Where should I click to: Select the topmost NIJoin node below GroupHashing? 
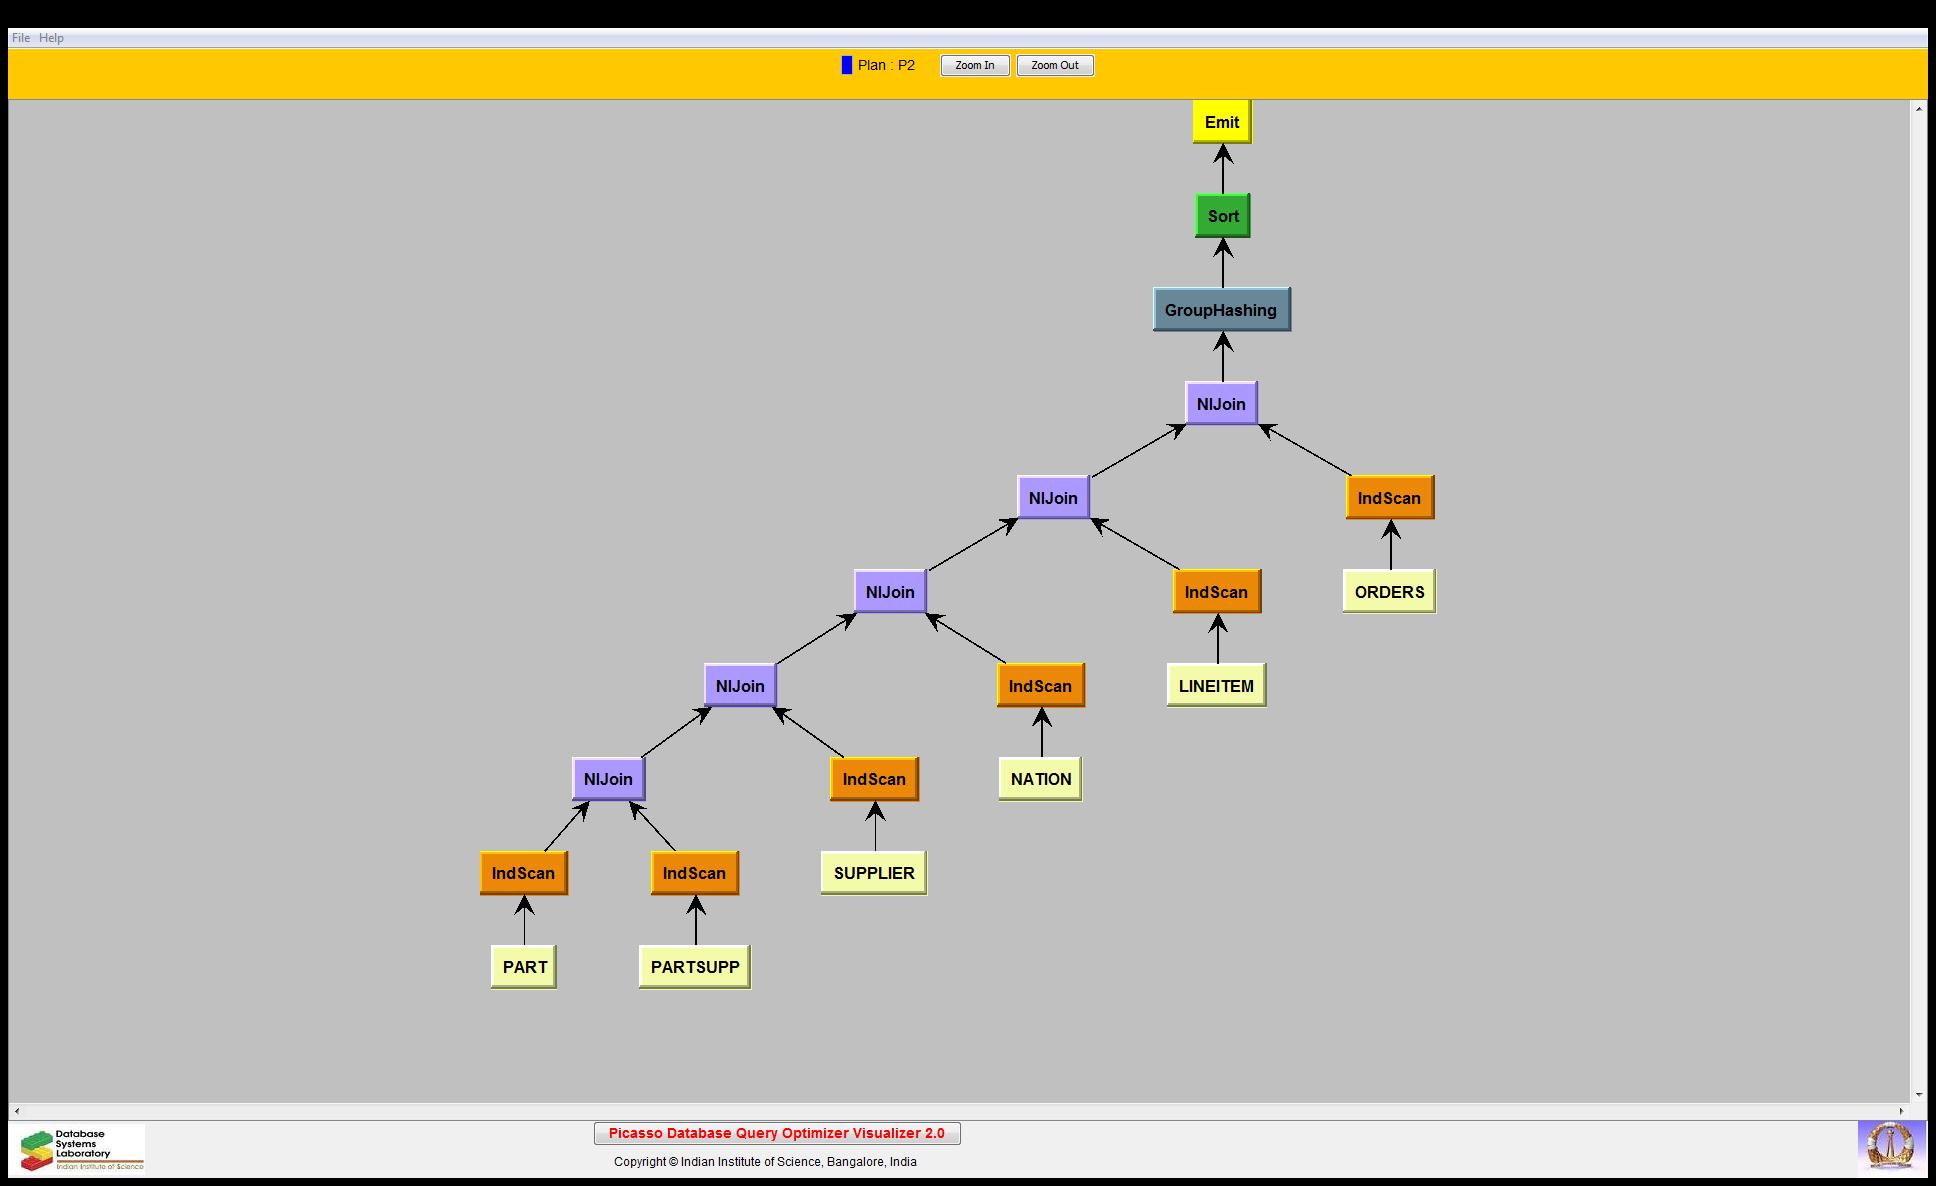1220,404
